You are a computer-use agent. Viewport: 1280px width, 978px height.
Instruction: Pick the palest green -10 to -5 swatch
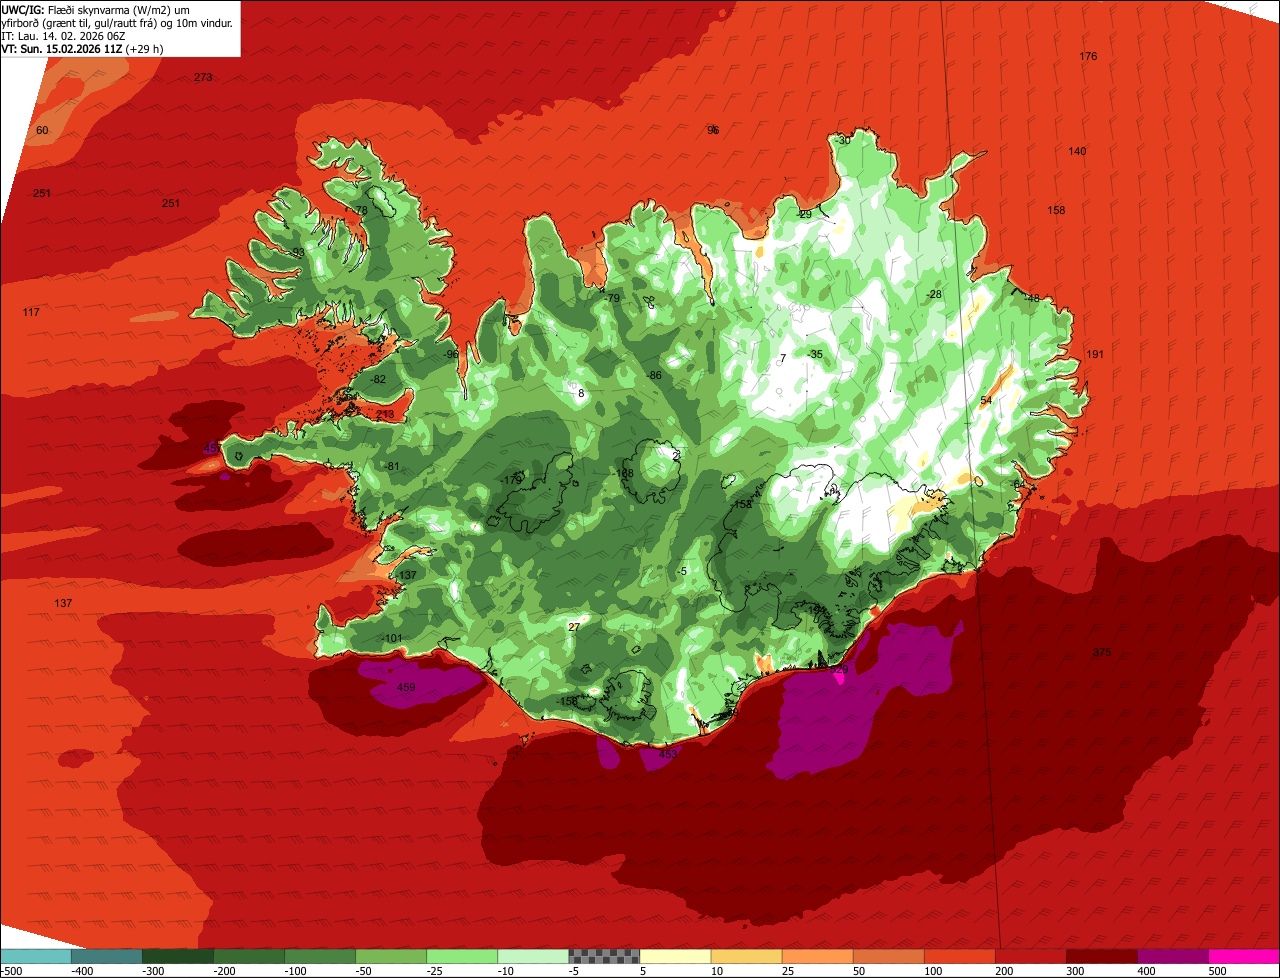click(x=533, y=956)
